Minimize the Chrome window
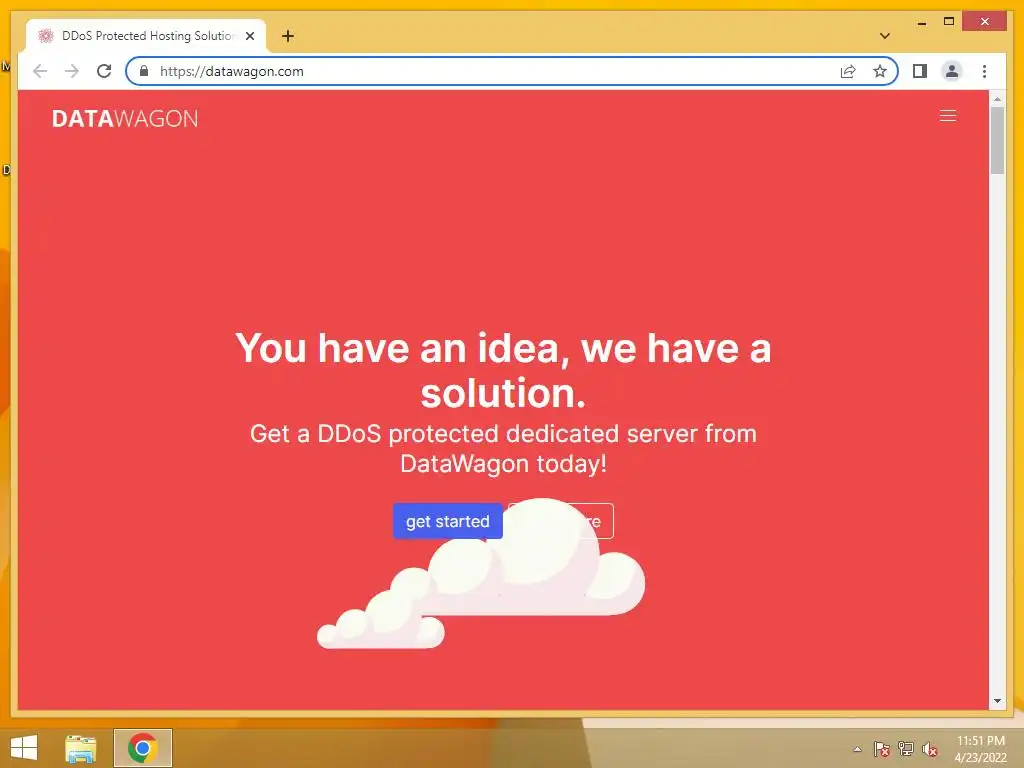This screenshot has height=768, width=1024. pos(921,22)
